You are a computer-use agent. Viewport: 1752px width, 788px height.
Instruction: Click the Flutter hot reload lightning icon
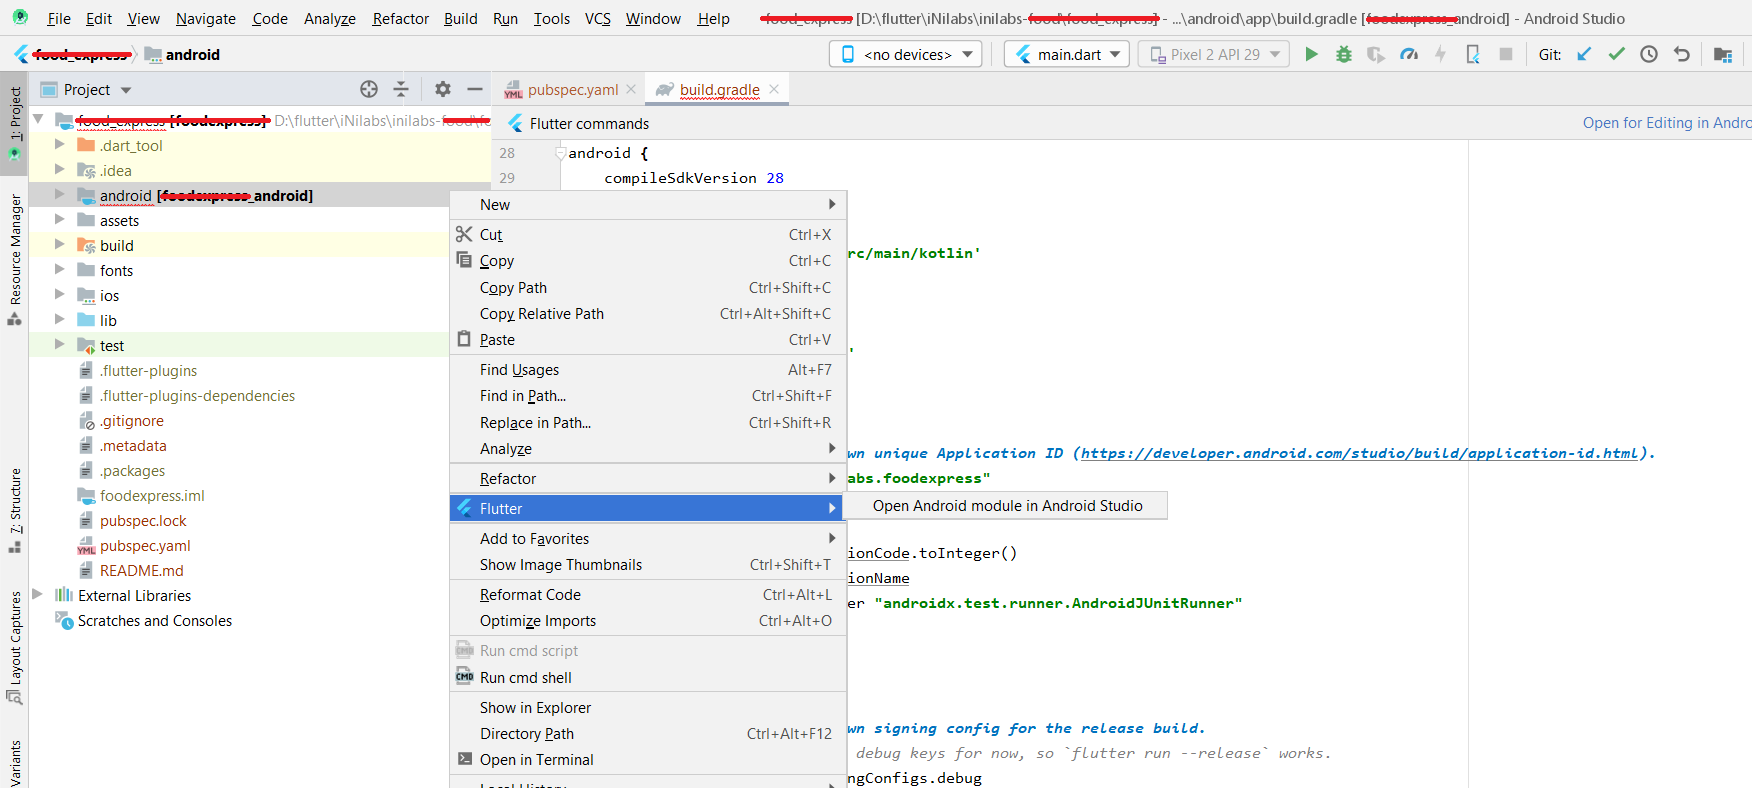click(x=1441, y=54)
